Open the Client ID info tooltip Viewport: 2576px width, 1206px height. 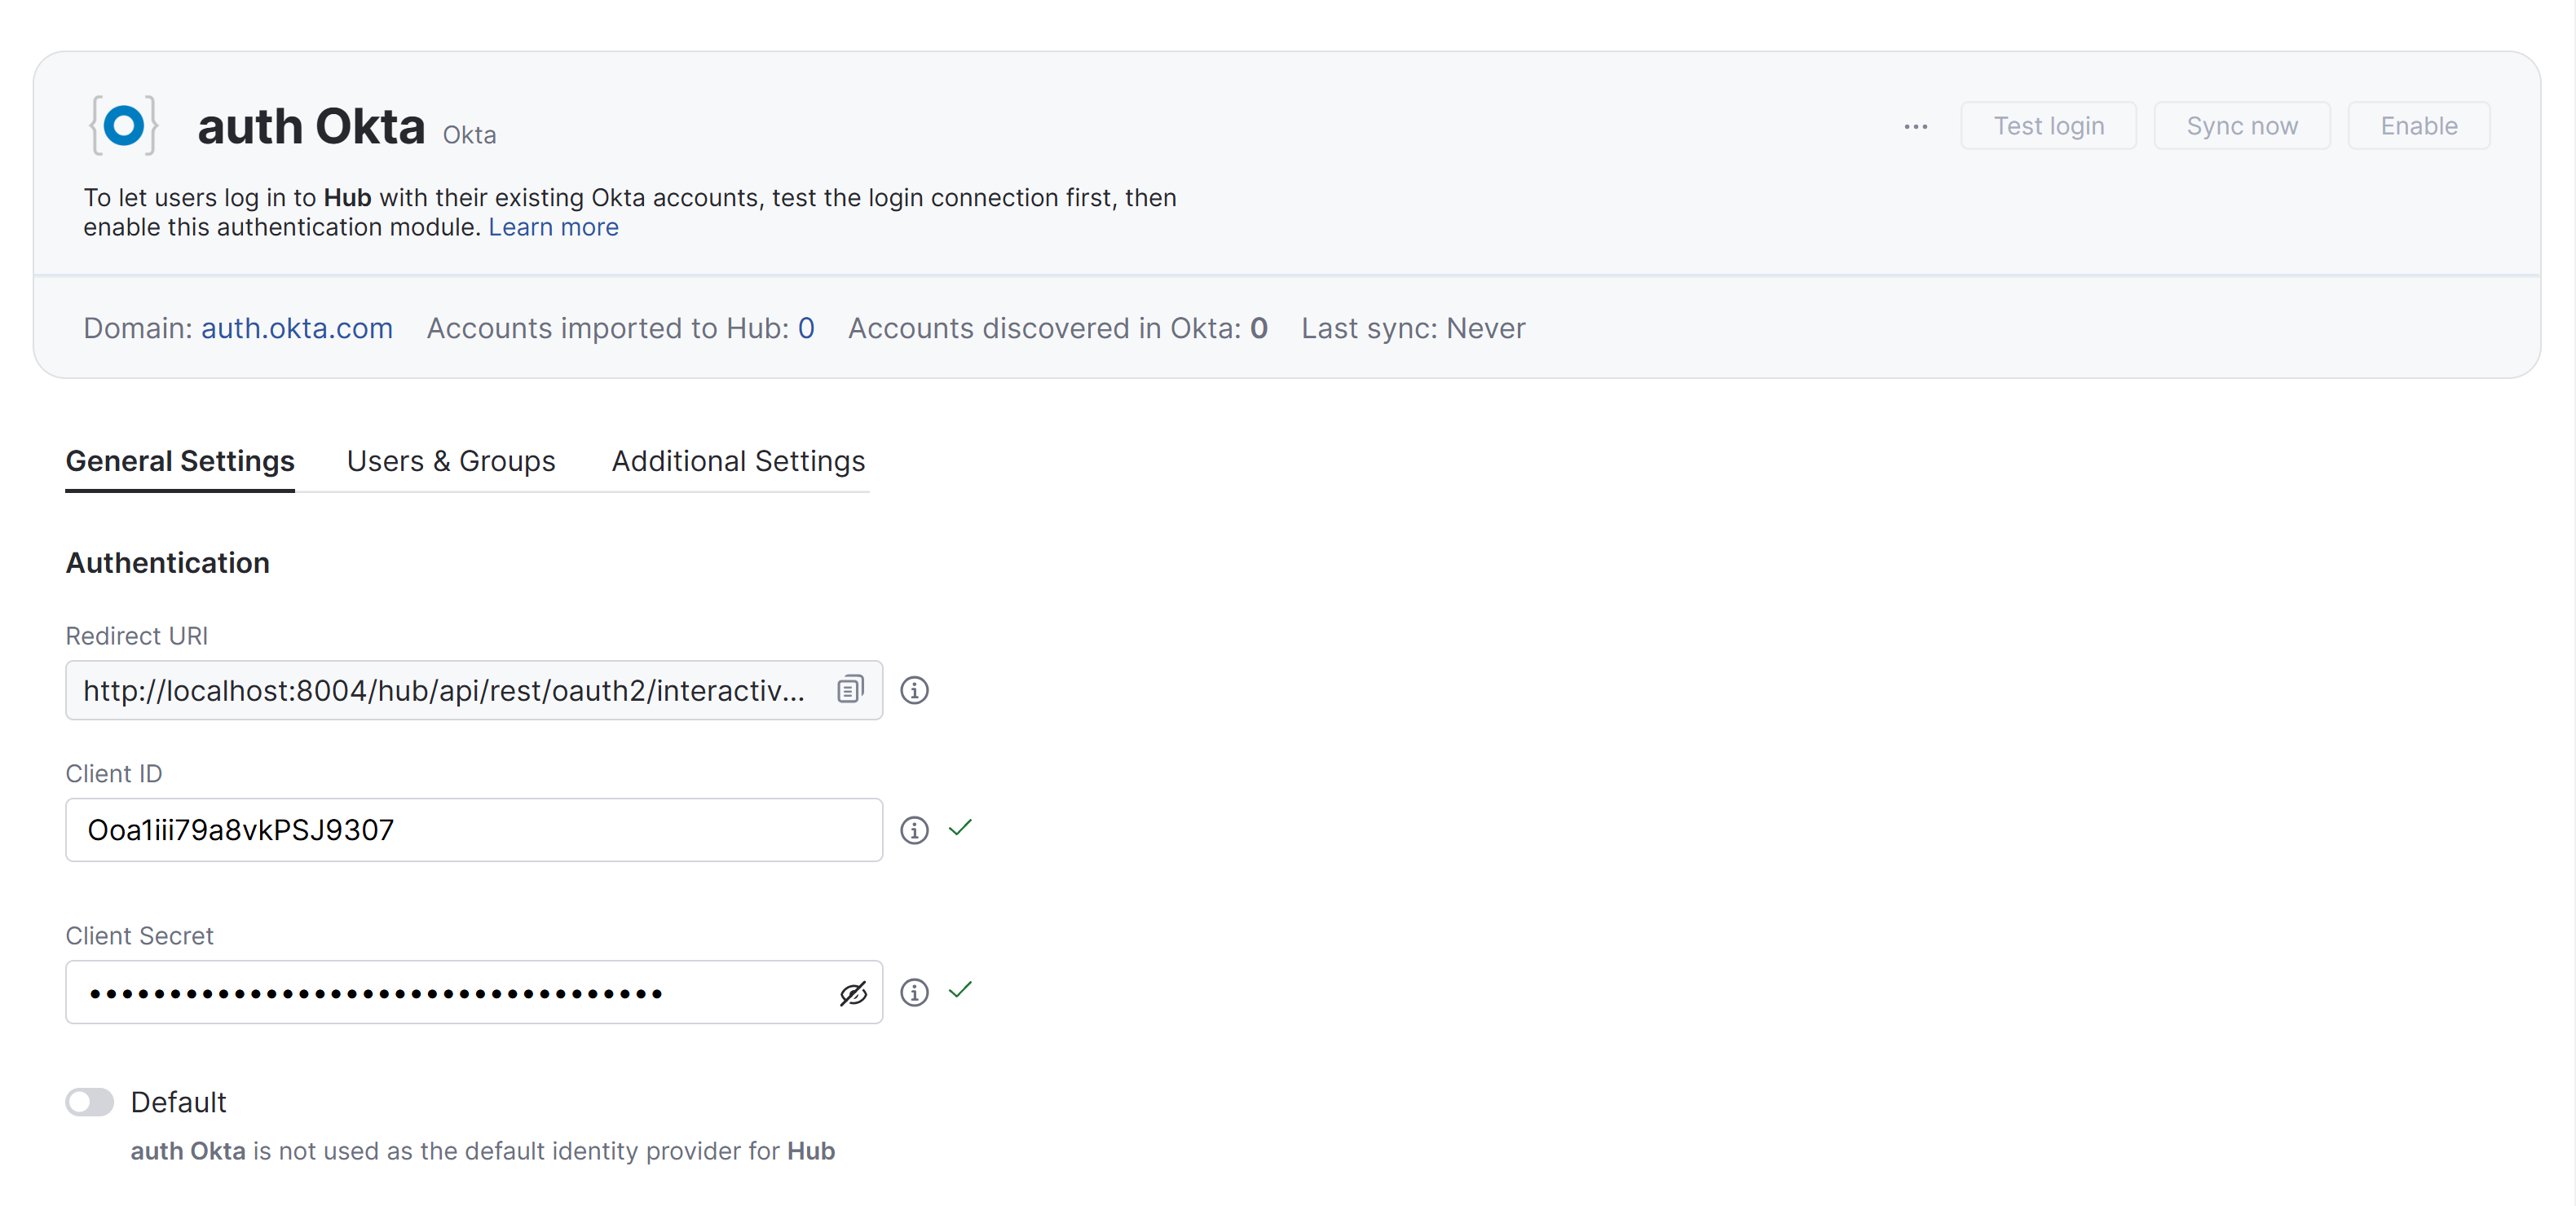913,829
